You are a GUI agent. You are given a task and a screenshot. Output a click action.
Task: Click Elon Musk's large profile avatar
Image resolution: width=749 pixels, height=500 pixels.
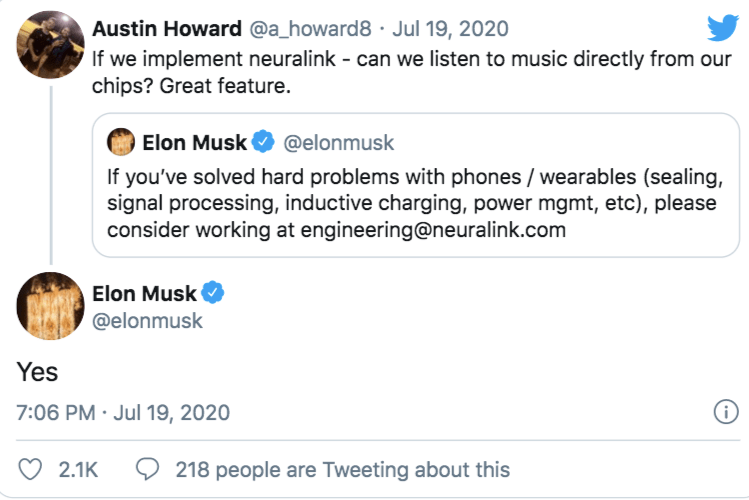coord(50,305)
